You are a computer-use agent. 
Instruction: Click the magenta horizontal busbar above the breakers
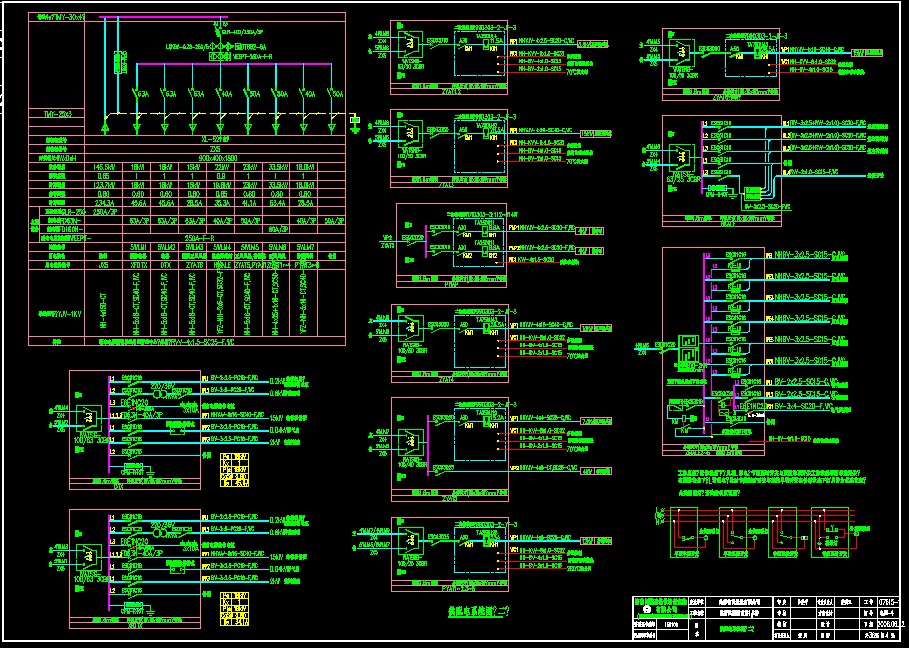coord(226,64)
